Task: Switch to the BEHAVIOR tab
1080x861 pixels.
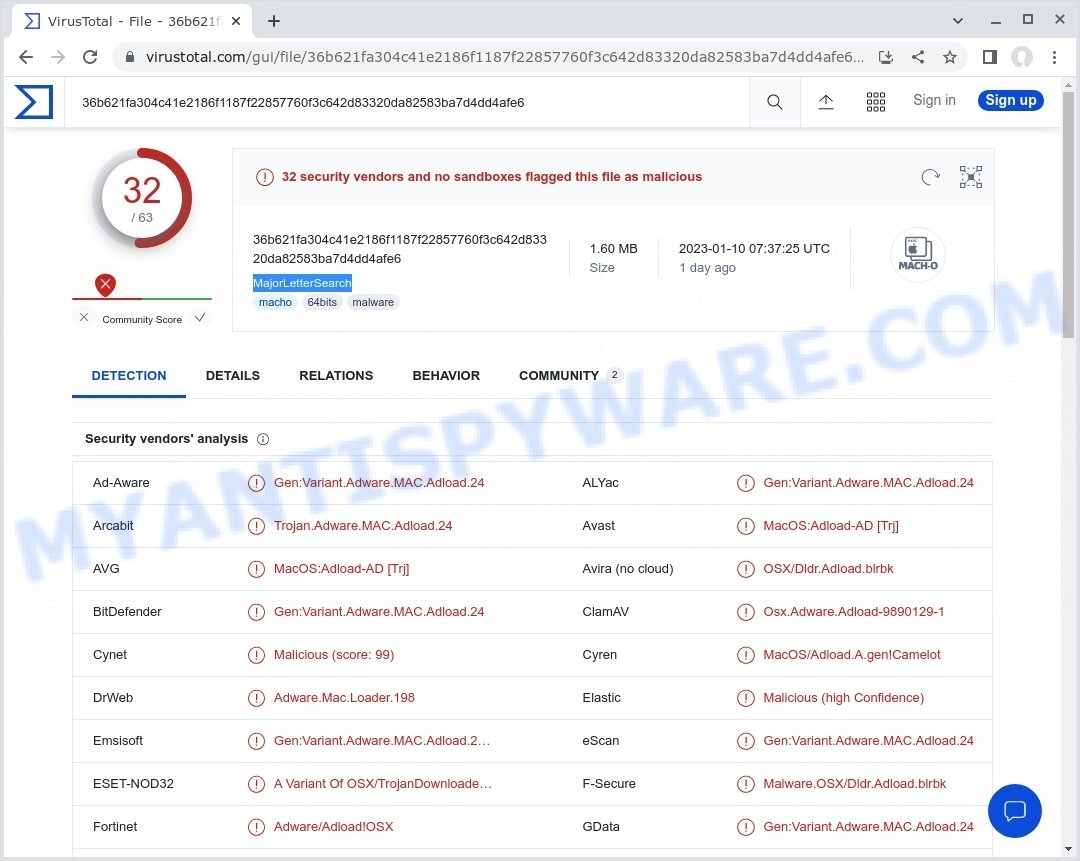Action: click(x=446, y=375)
